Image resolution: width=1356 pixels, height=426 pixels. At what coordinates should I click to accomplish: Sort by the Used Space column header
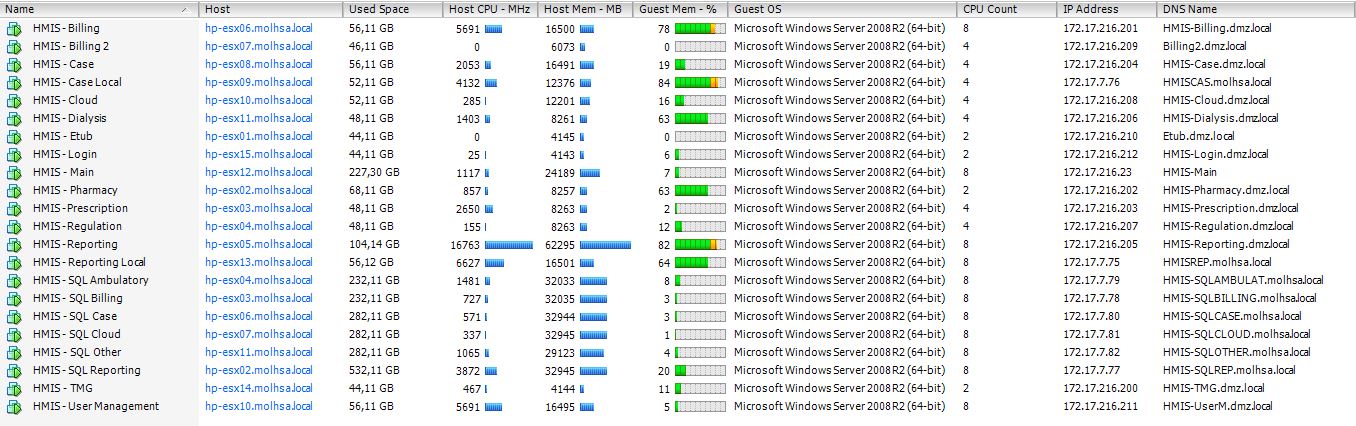pyautogui.click(x=376, y=9)
